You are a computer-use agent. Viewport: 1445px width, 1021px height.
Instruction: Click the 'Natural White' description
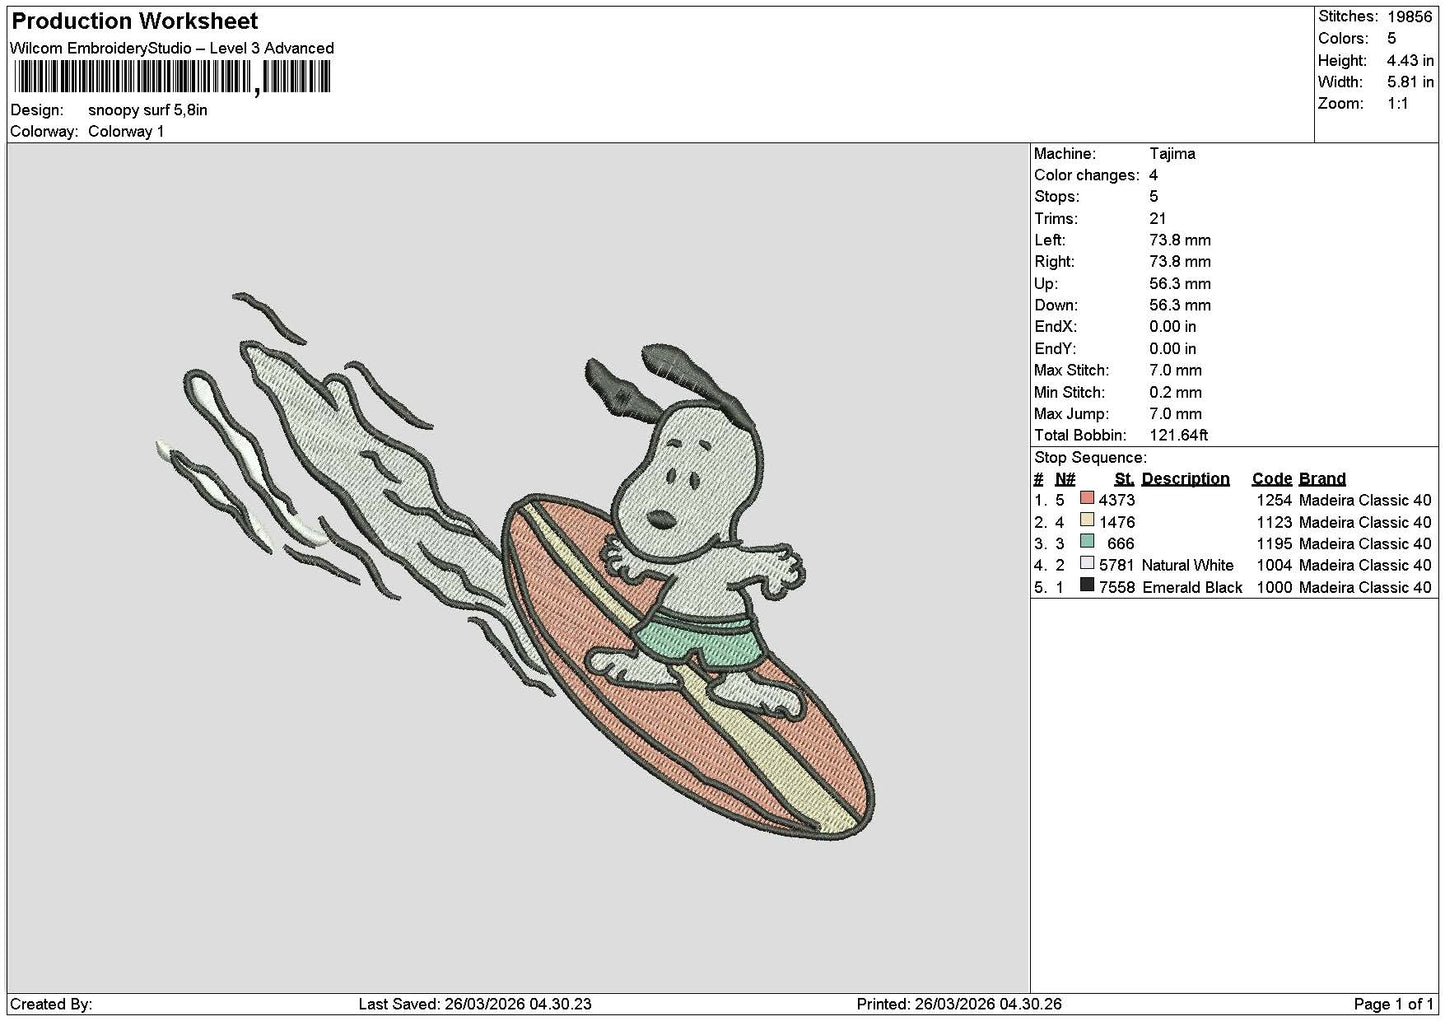[1188, 566]
